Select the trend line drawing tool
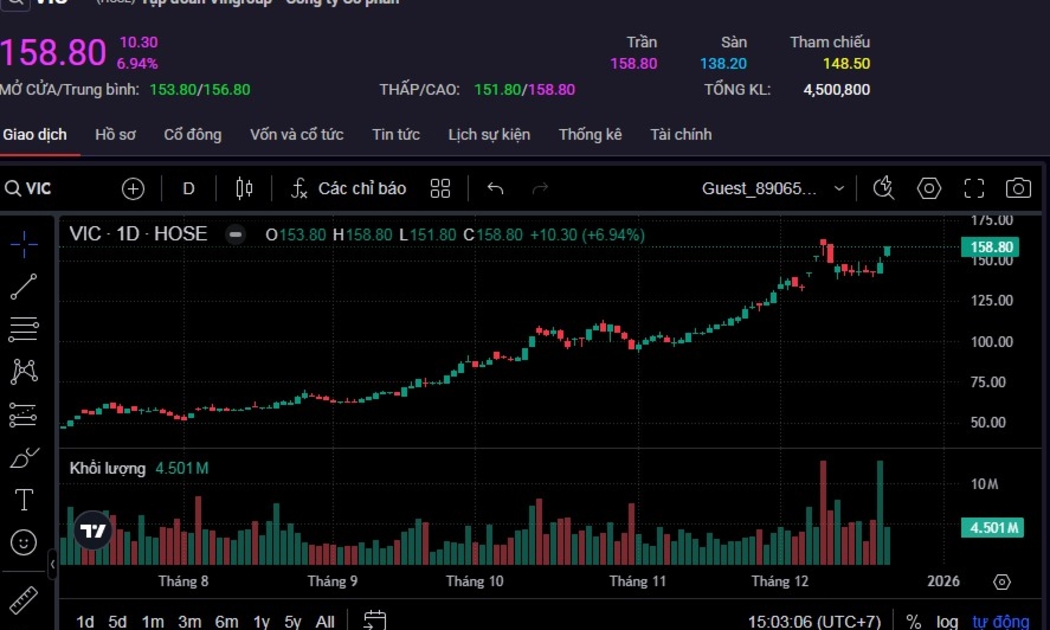Viewport: 1050px width, 630px height. point(24,287)
